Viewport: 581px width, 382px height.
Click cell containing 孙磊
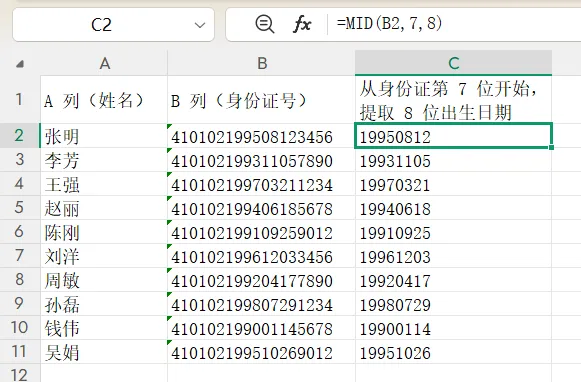point(104,304)
